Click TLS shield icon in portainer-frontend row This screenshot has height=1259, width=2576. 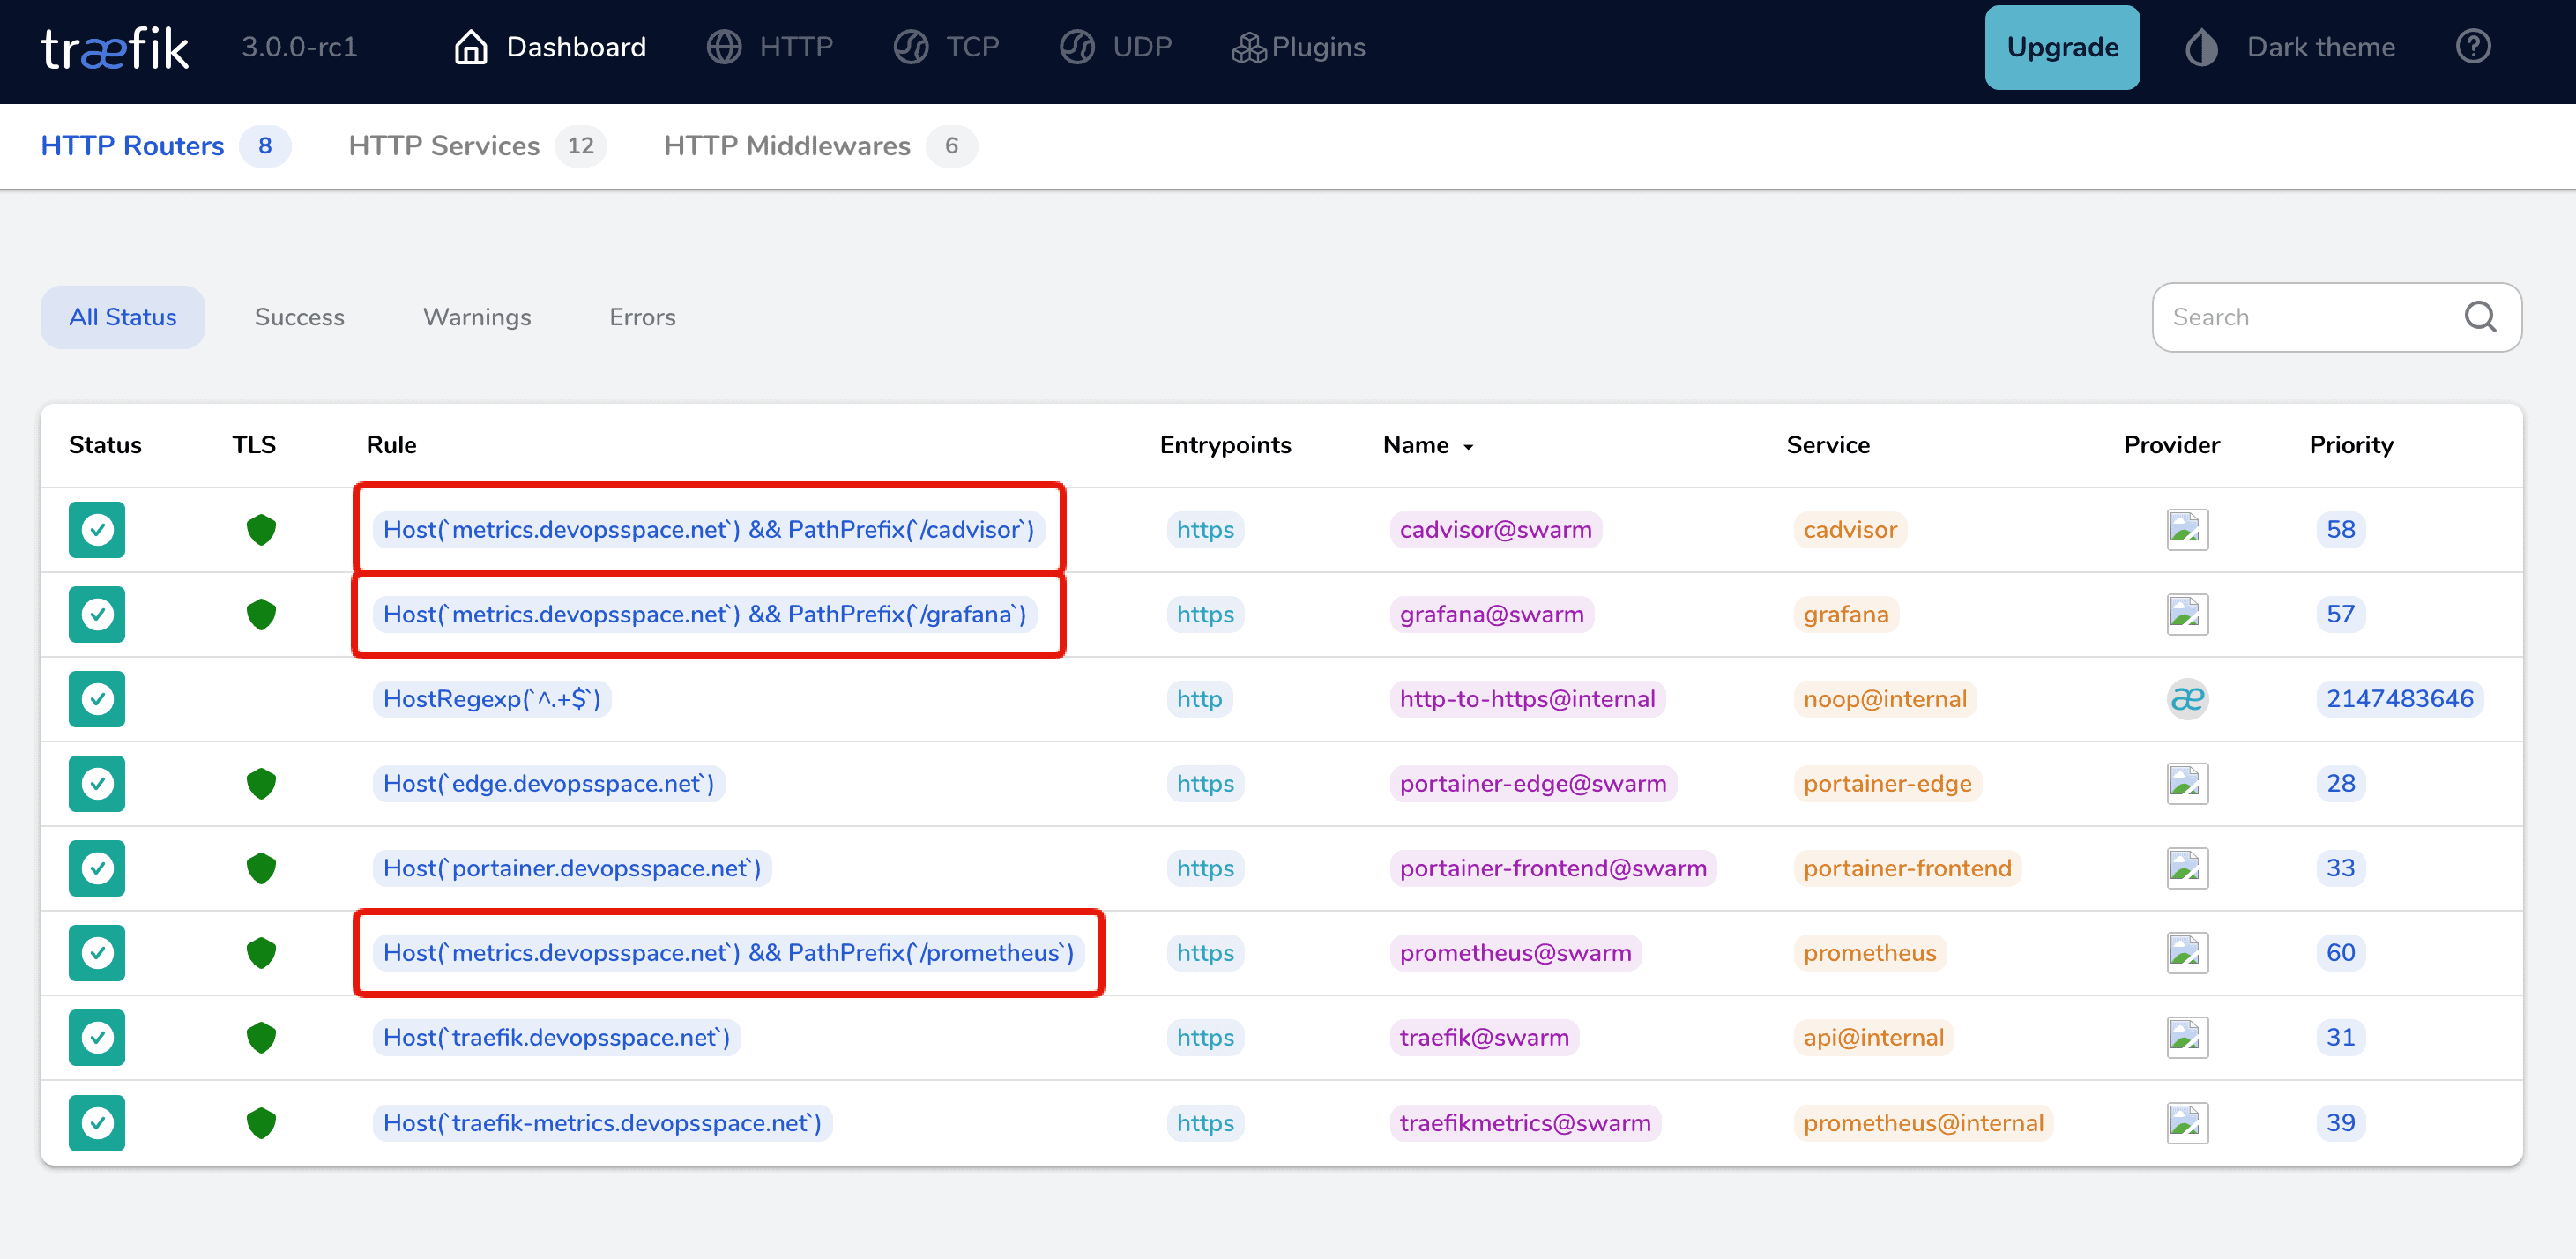[261, 868]
